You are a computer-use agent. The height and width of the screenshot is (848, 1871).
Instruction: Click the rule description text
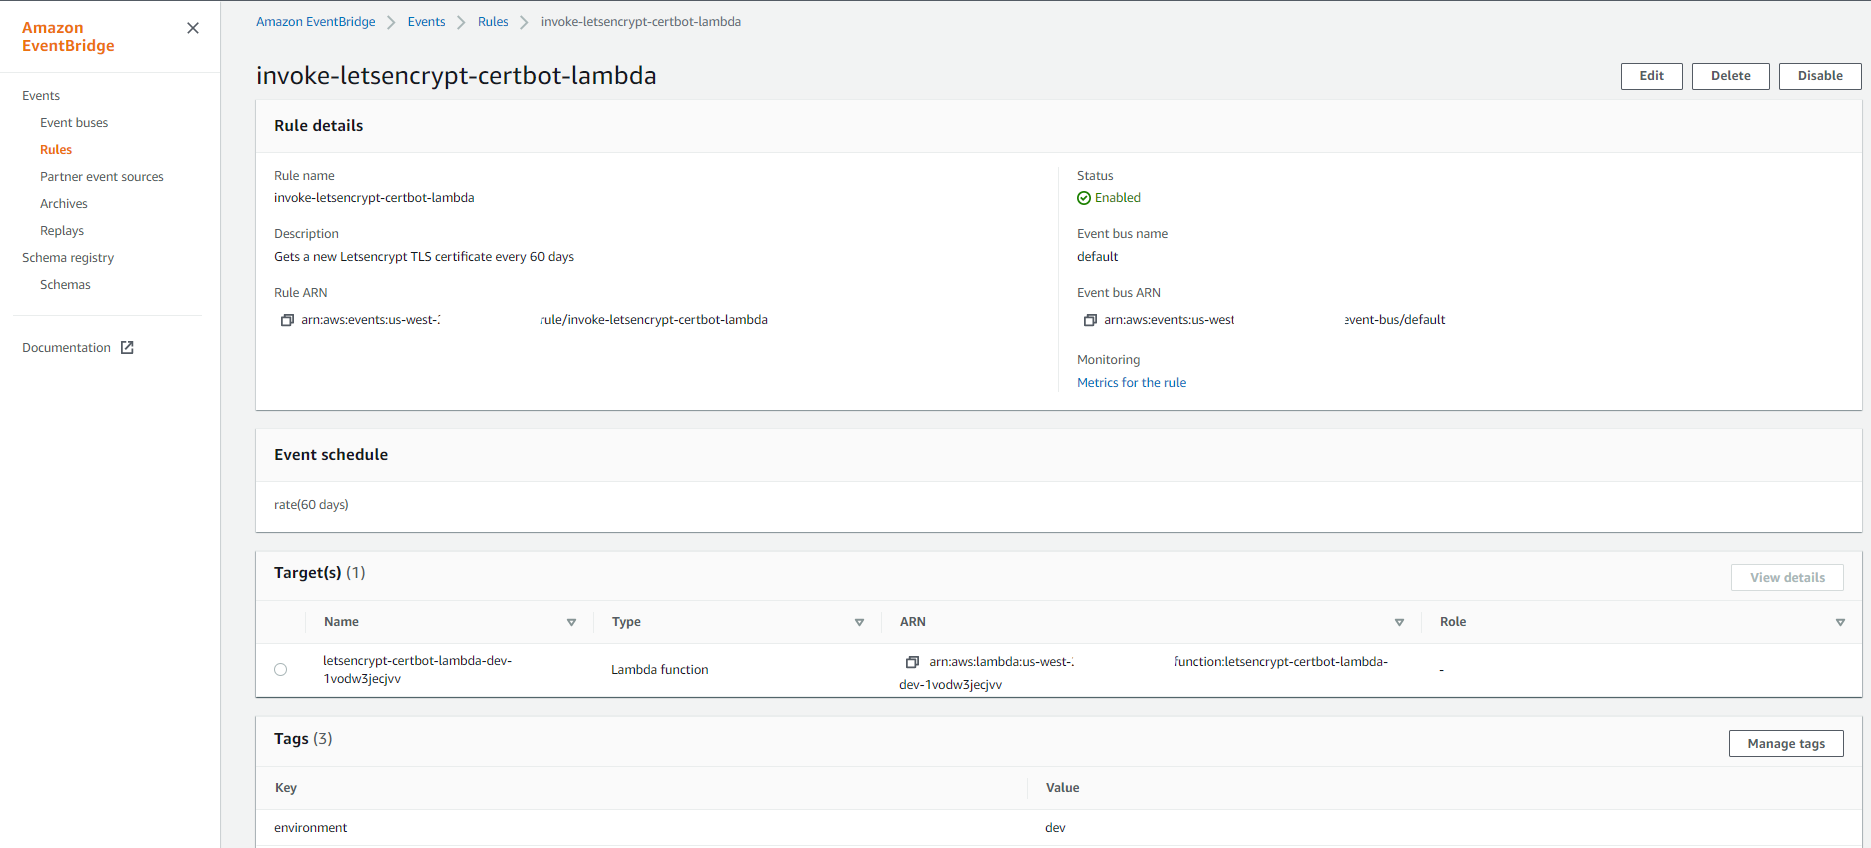[x=424, y=257]
